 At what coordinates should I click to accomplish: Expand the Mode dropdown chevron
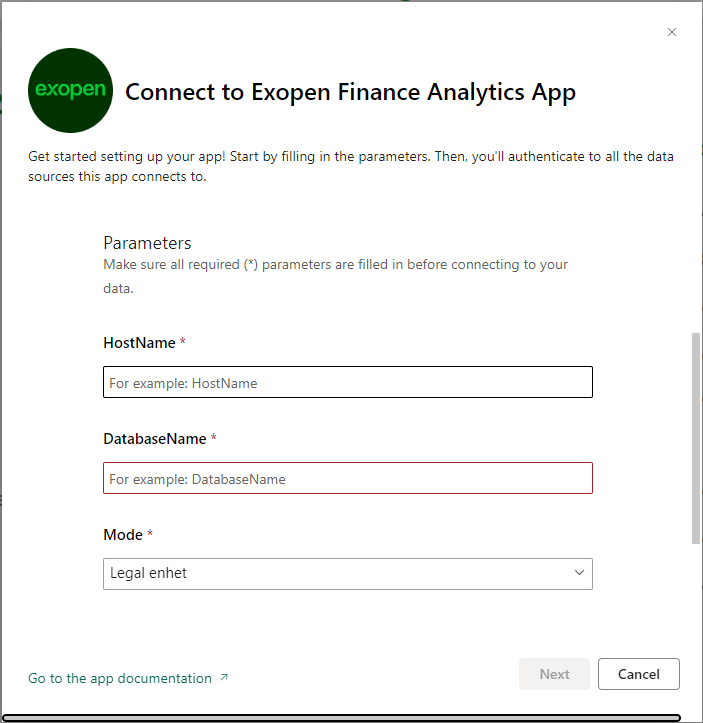[x=579, y=573]
